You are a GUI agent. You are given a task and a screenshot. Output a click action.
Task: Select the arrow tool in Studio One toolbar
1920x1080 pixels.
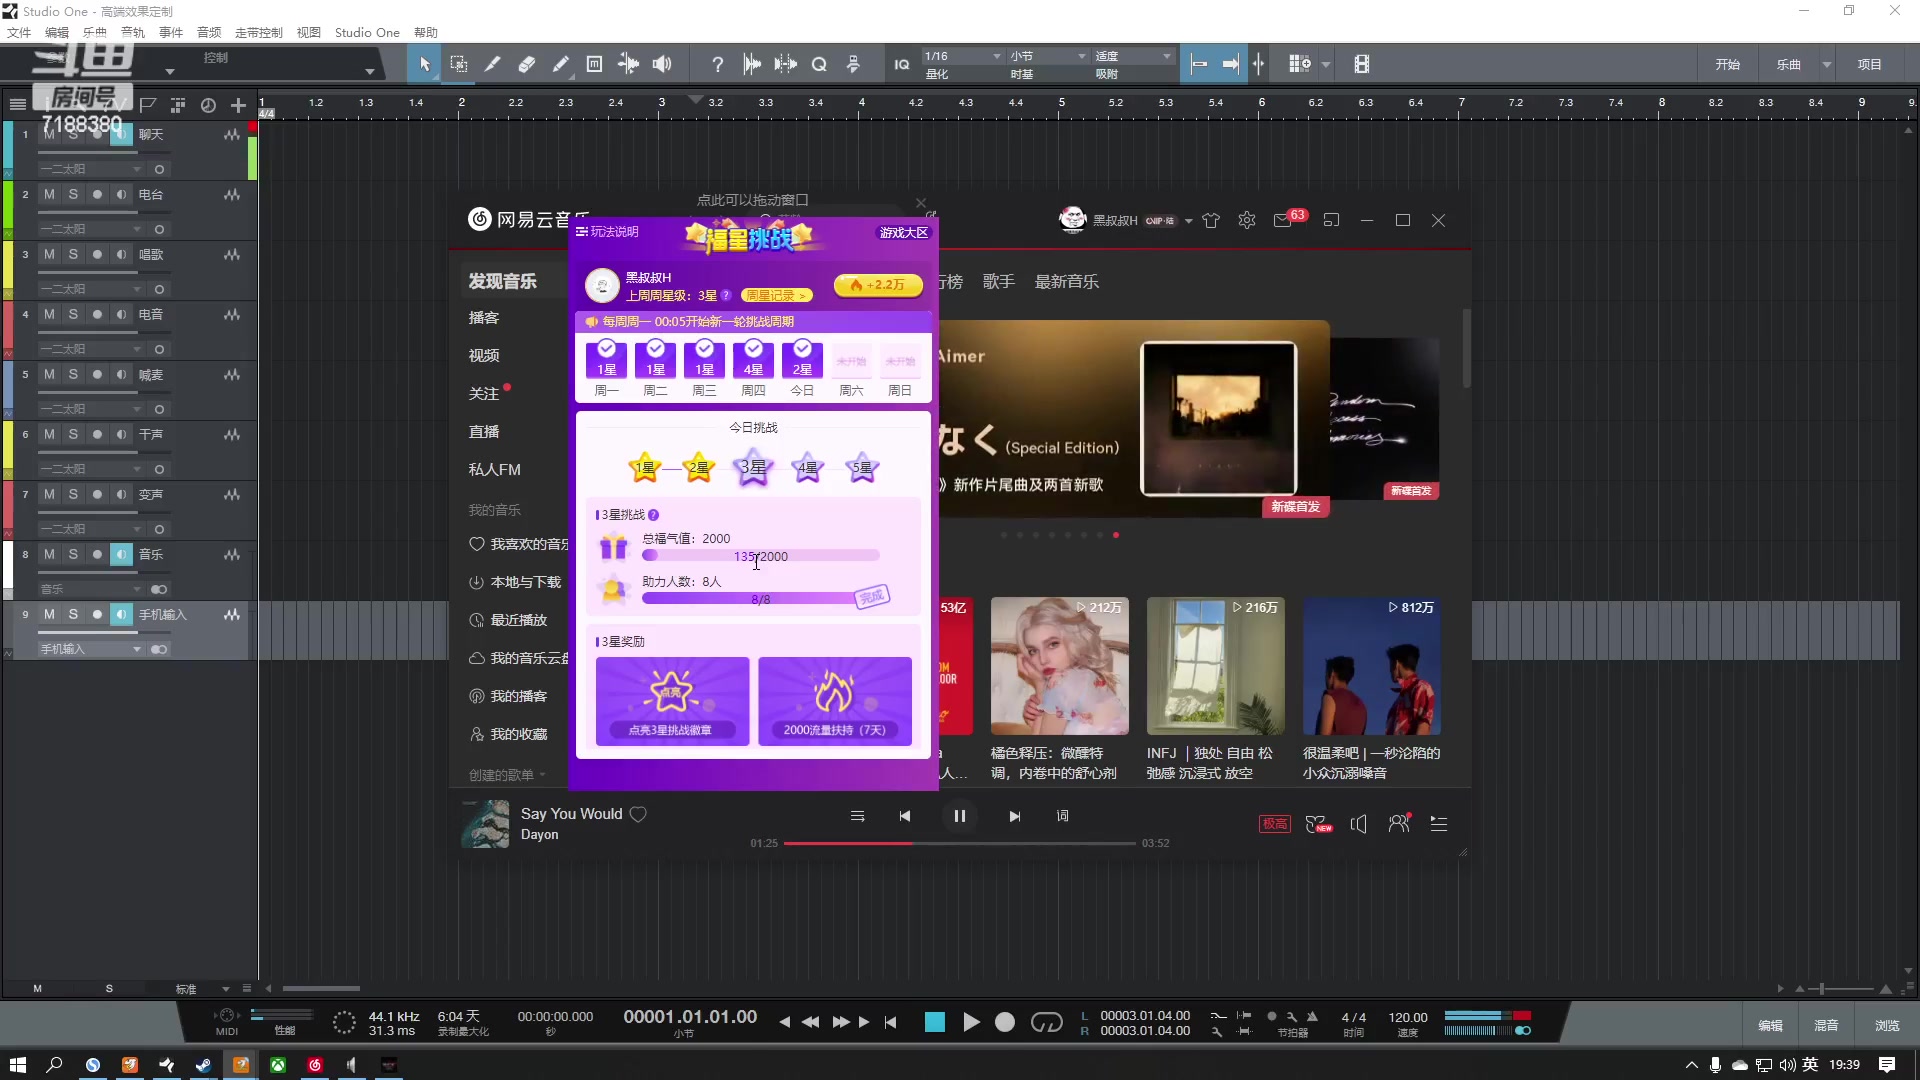[424, 64]
